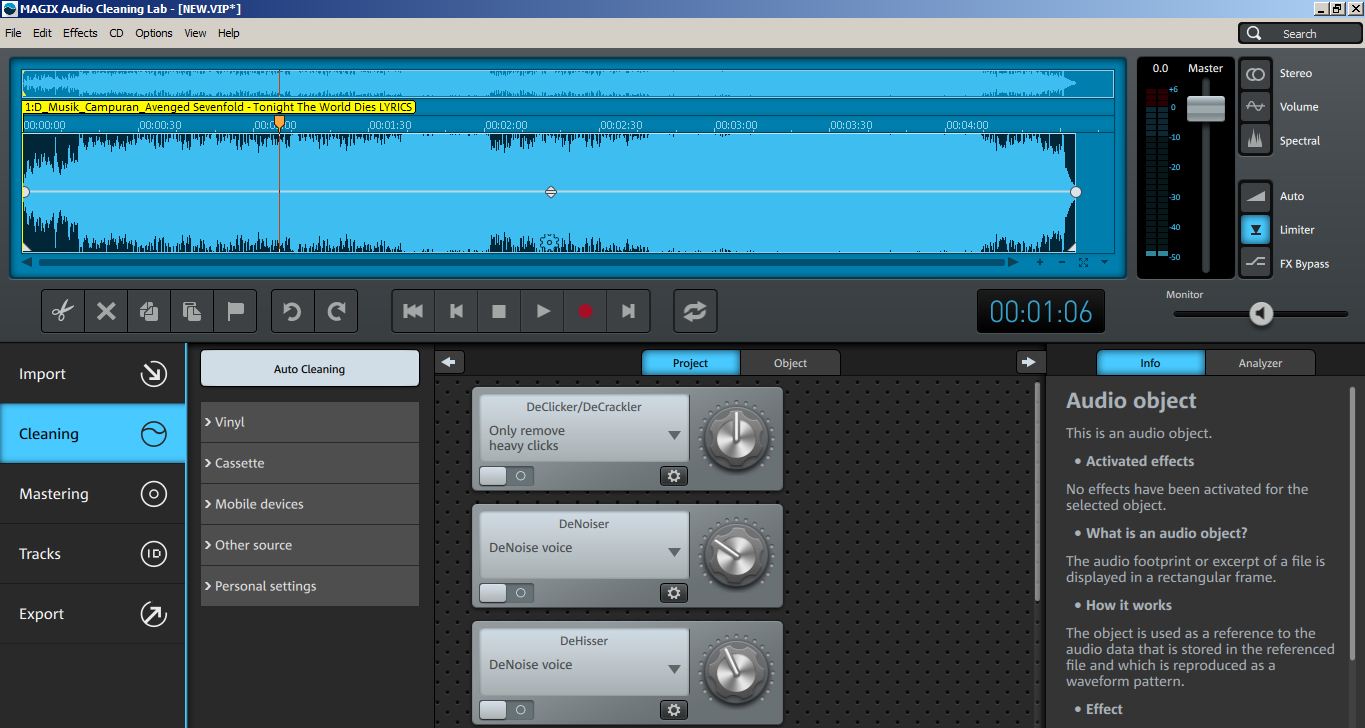Turn on the DeHisser switch
1365x728 pixels.
point(506,710)
